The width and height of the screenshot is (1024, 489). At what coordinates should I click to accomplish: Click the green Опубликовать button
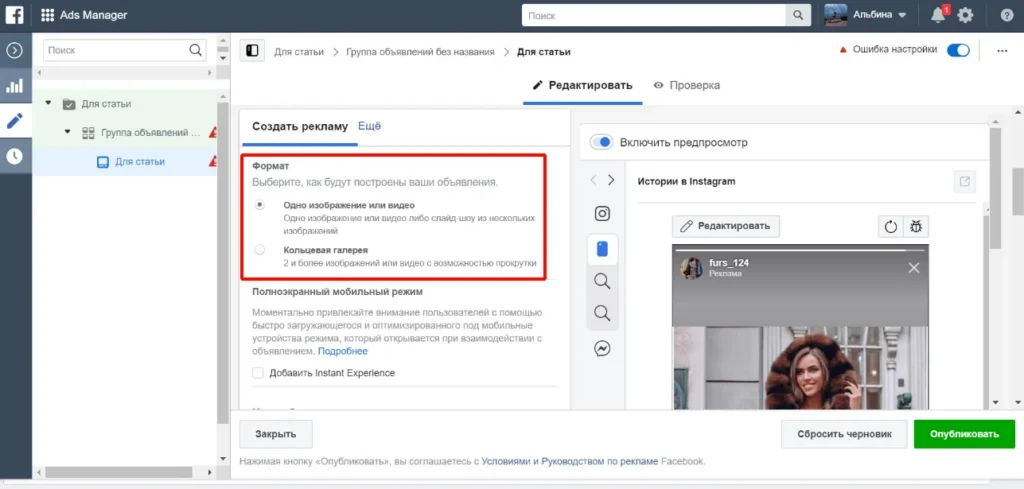[x=965, y=434]
